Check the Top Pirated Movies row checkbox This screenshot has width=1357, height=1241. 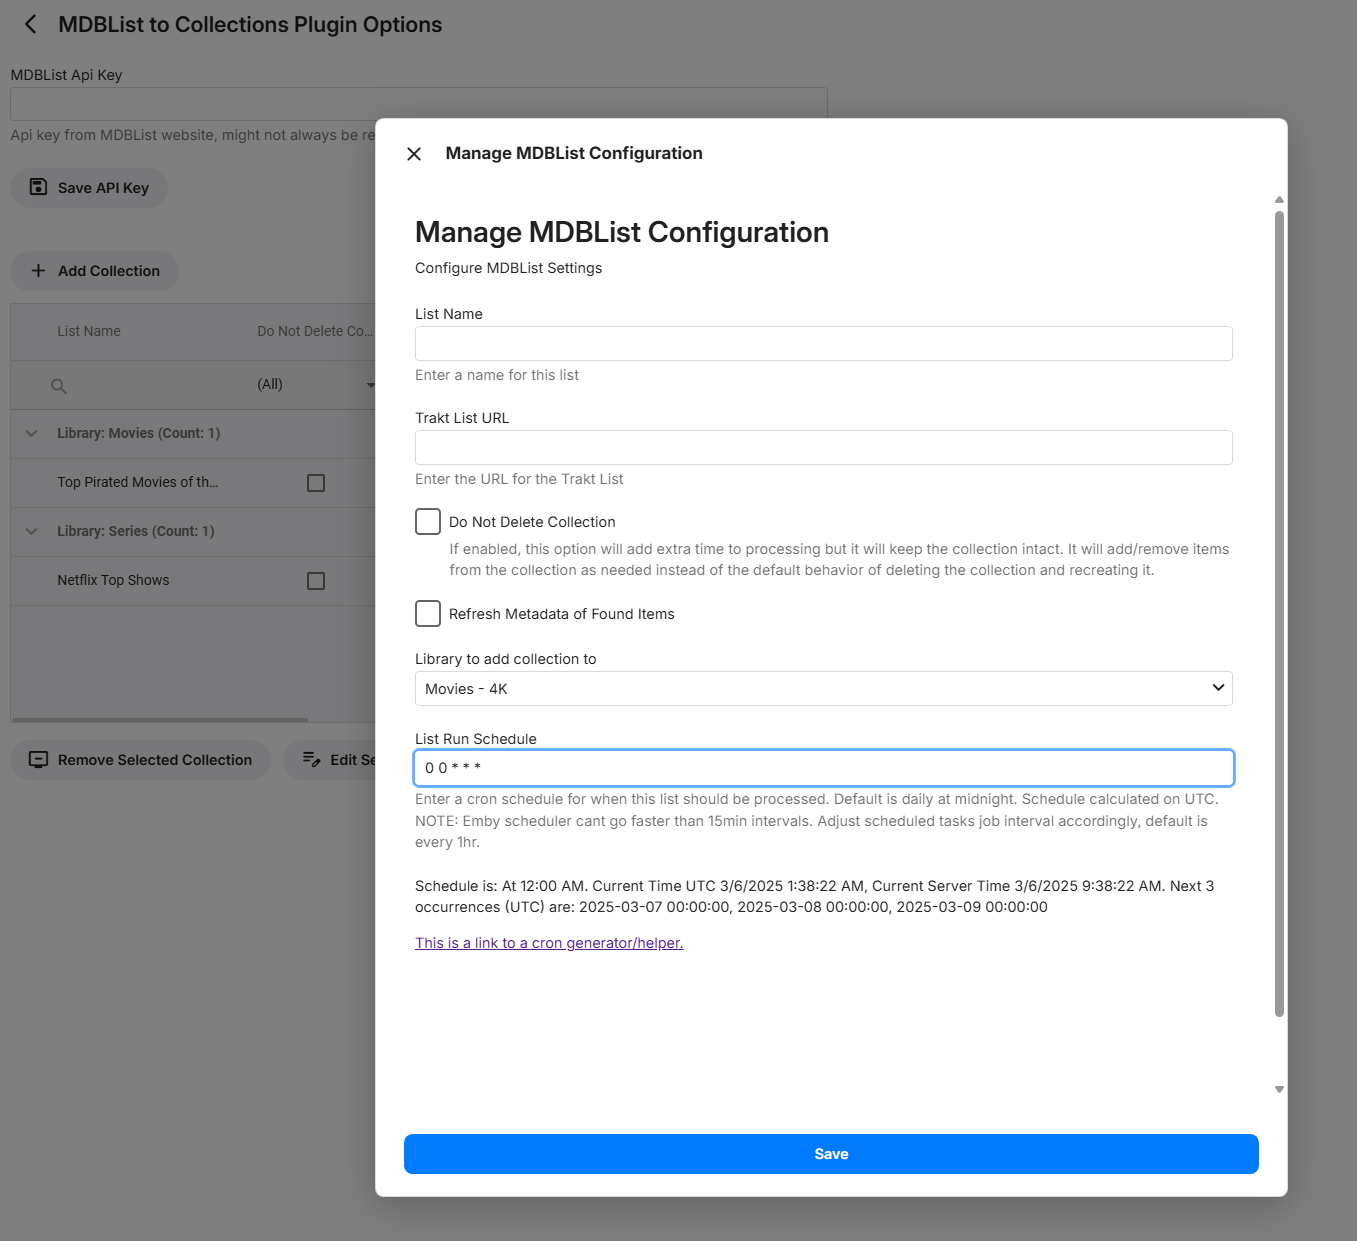316,483
